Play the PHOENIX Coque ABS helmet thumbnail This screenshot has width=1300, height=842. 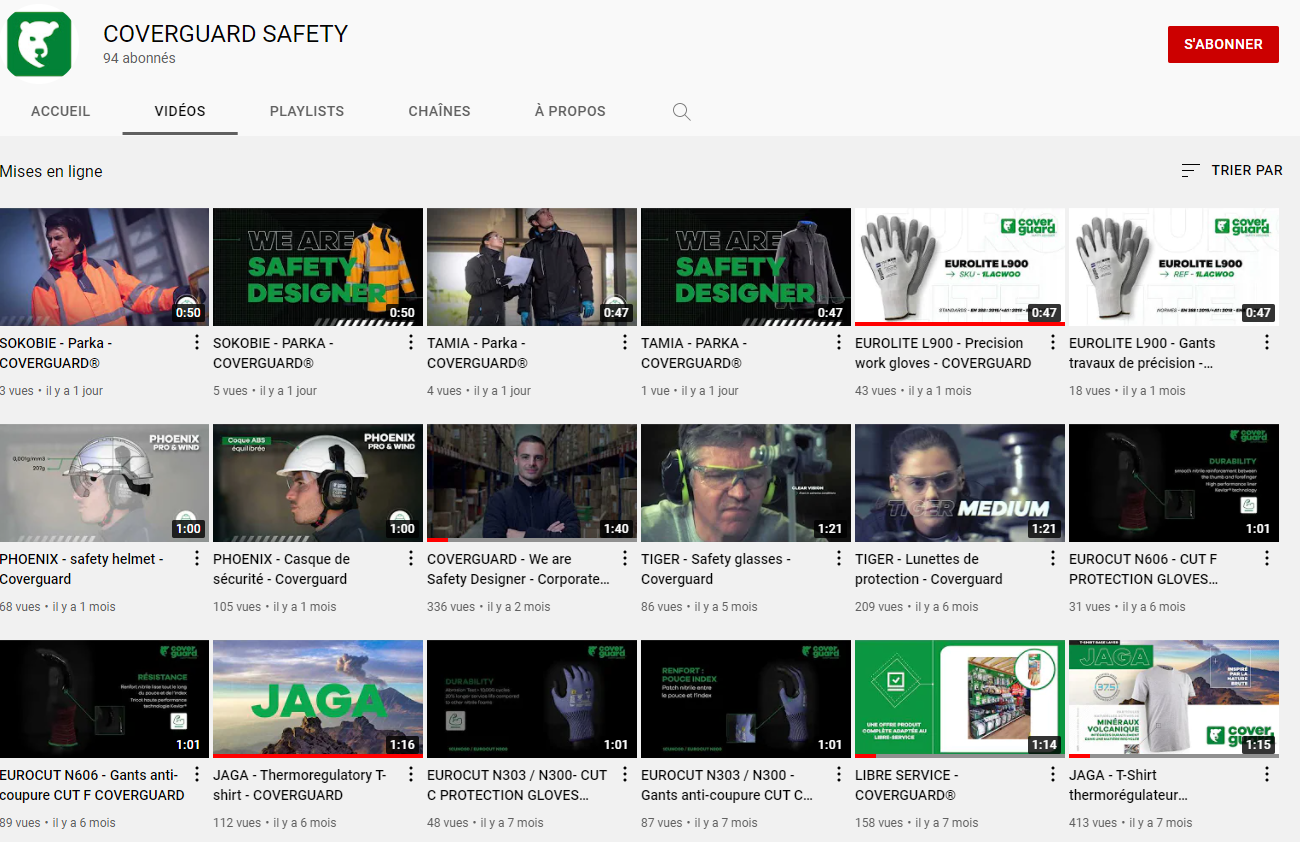coord(318,483)
